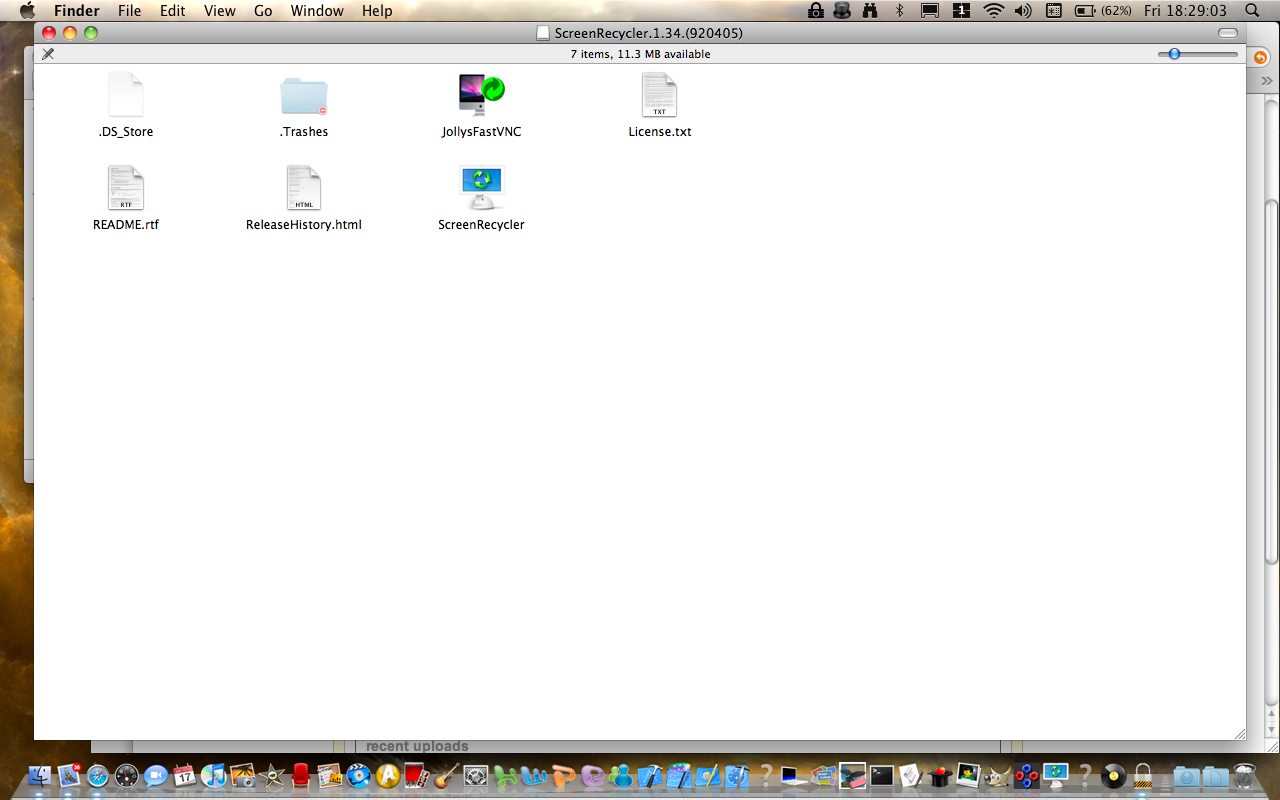The height and width of the screenshot is (800, 1280).
Task: Open iChat from the Dock
Action: click(155, 775)
